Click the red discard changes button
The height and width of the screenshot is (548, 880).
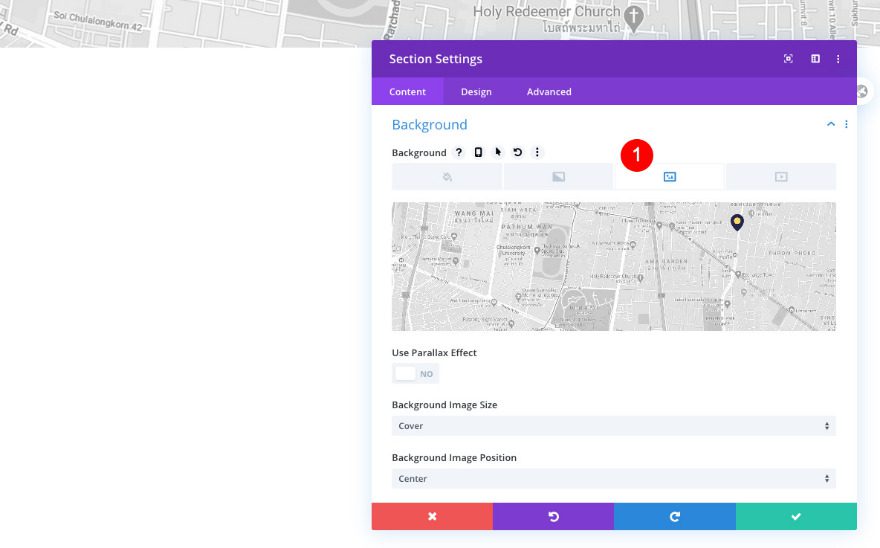432,517
